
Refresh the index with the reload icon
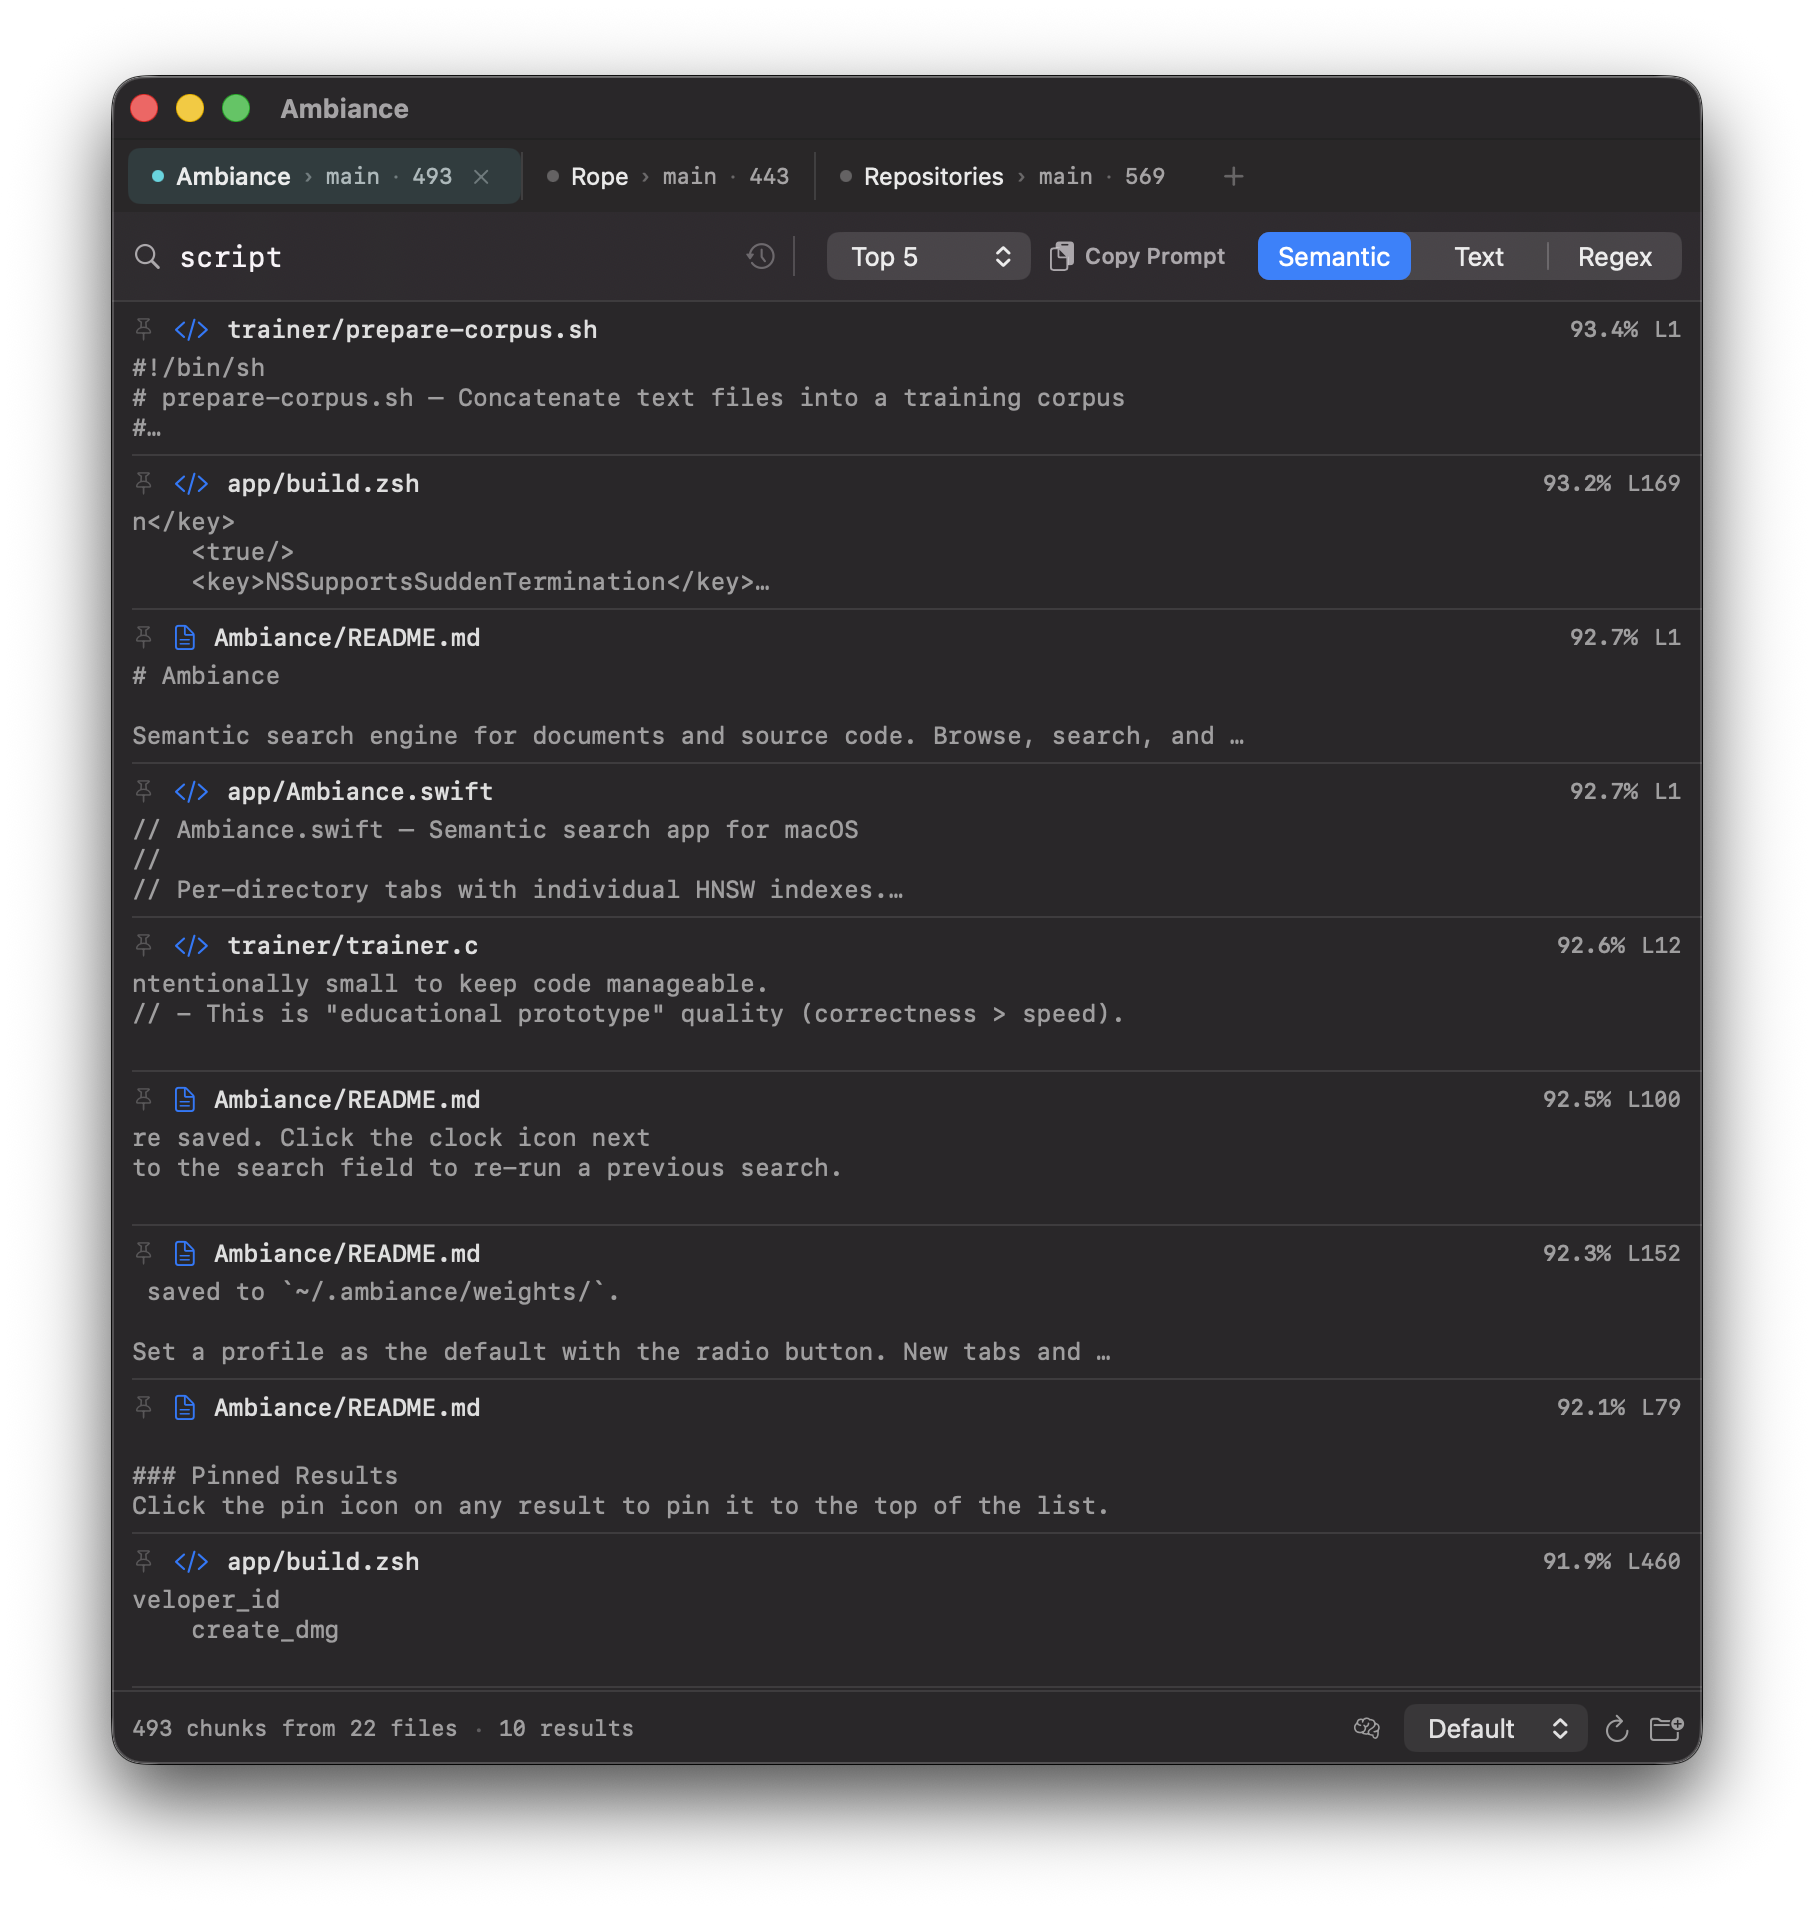1618,1728
